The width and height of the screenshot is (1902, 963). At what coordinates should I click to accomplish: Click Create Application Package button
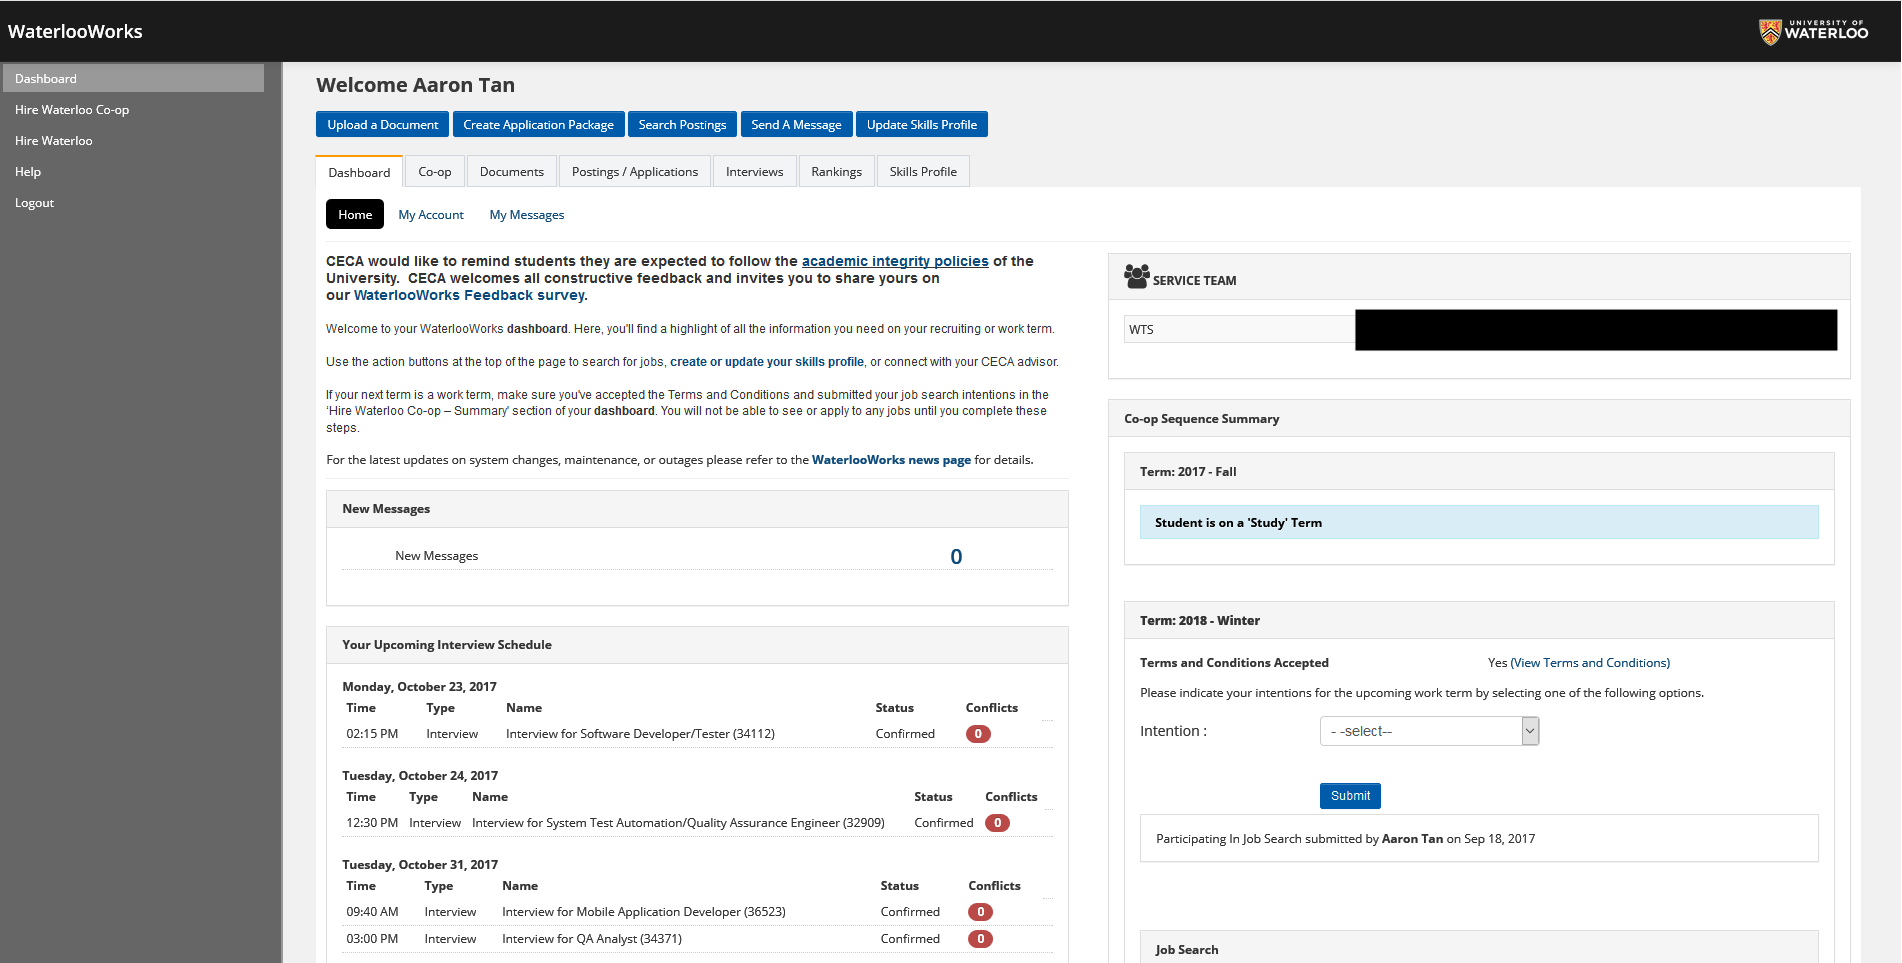click(x=539, y=124)
